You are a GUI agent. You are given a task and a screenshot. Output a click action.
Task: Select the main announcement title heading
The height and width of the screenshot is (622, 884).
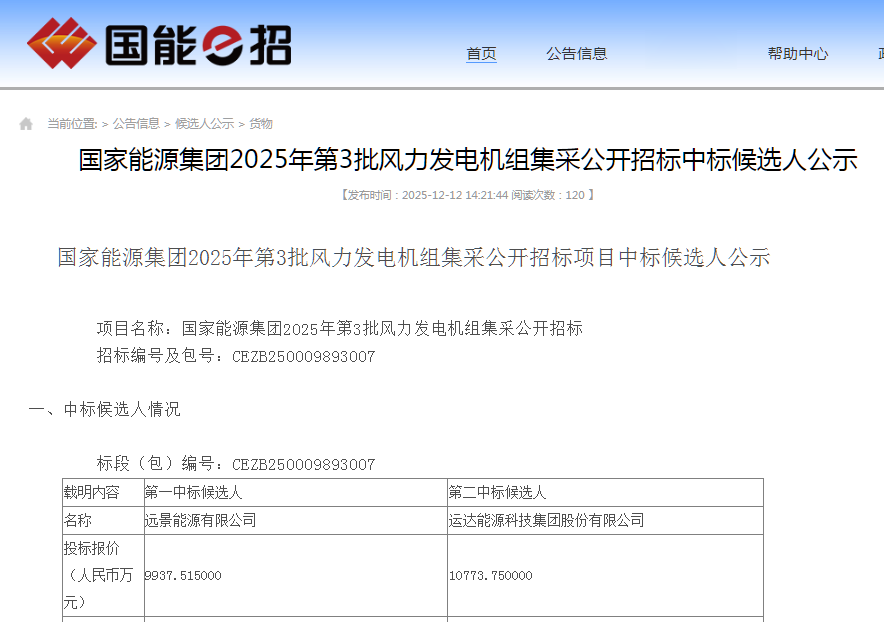point(468,160)
